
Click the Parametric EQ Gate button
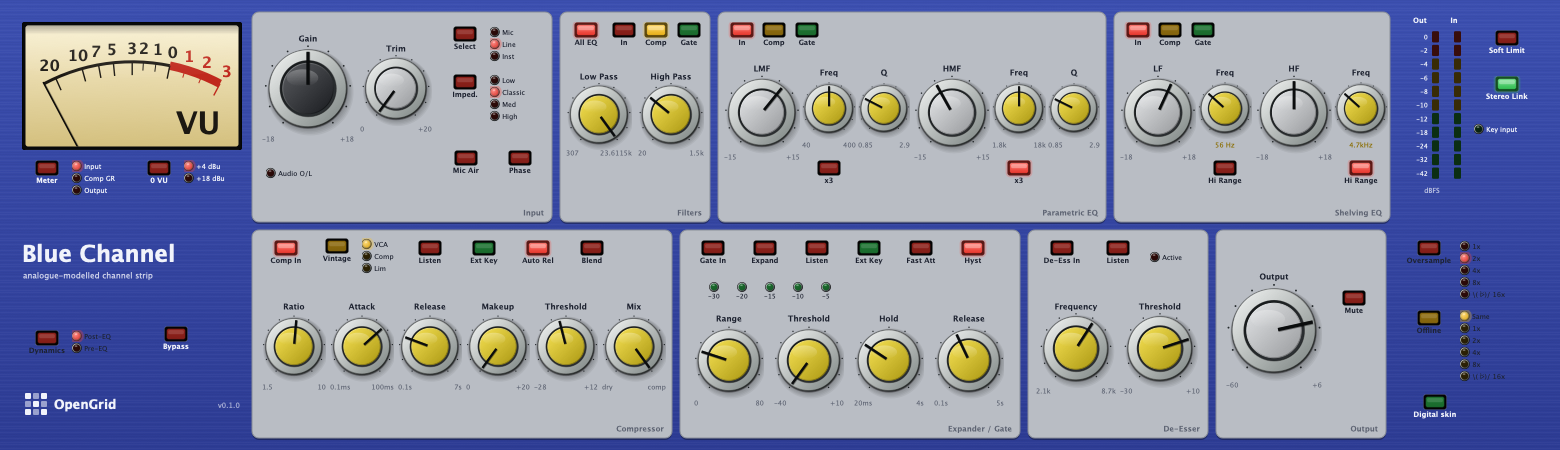(x=807, y=30)
